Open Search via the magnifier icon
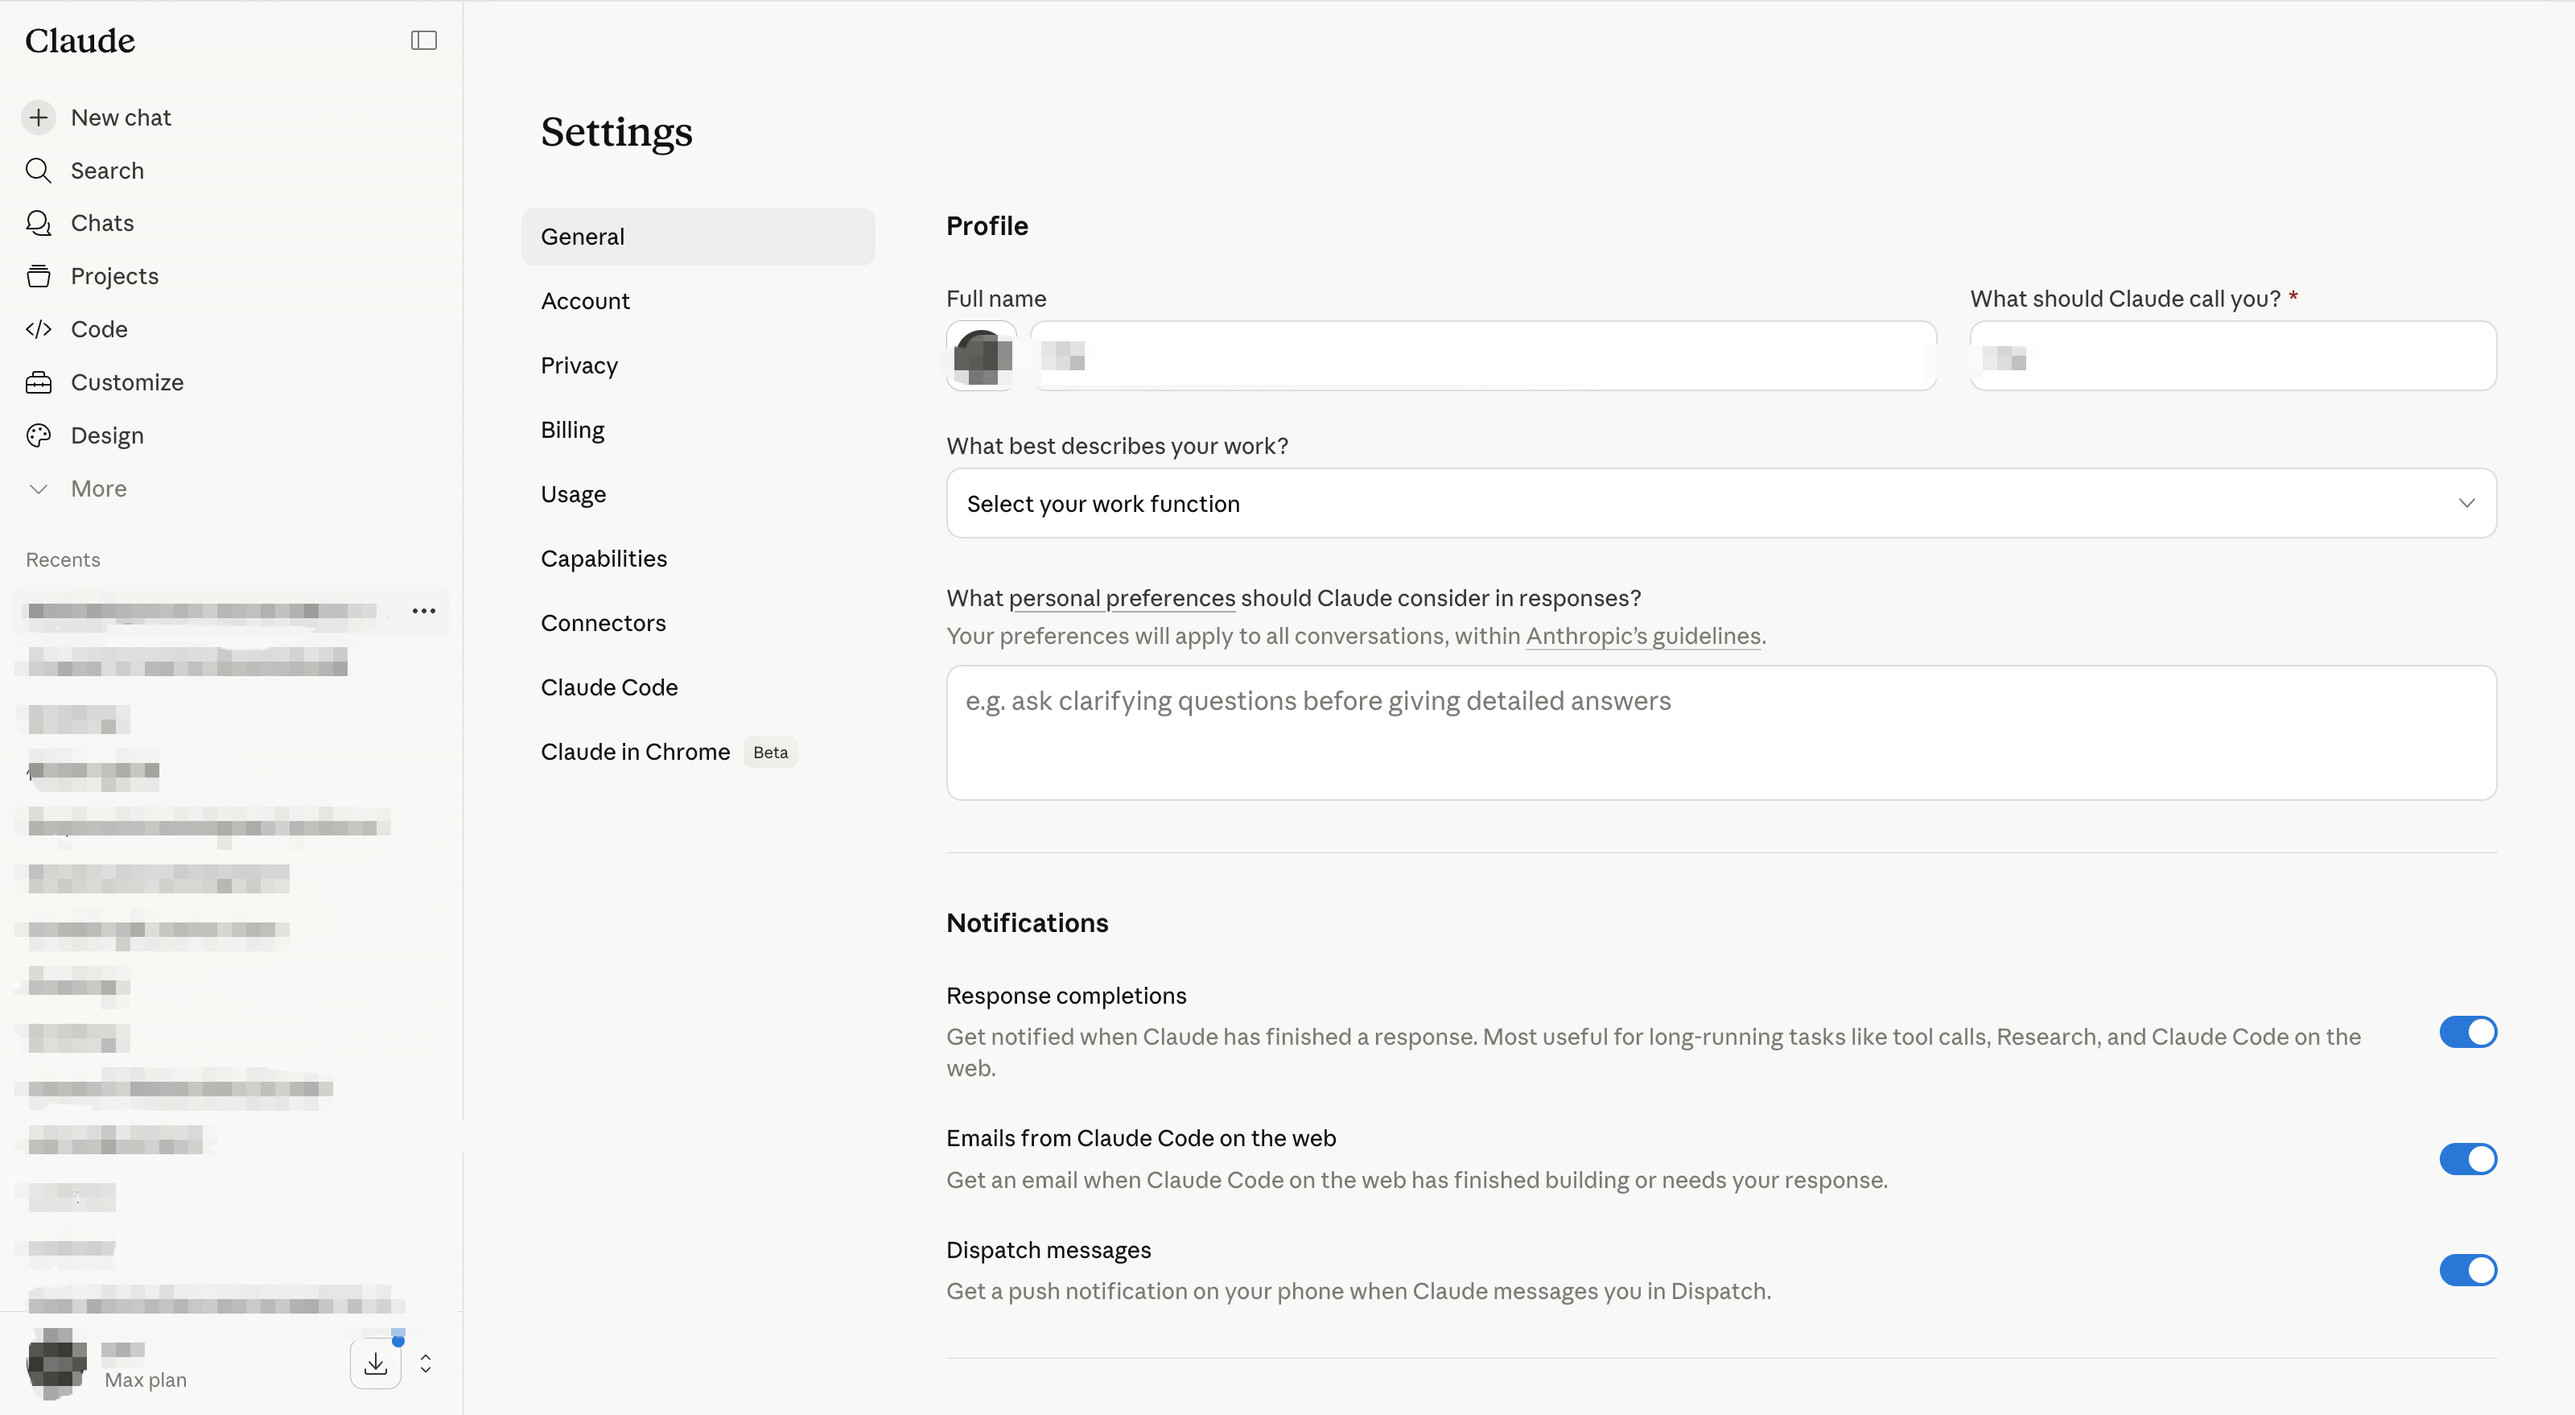 coord(38,170)
